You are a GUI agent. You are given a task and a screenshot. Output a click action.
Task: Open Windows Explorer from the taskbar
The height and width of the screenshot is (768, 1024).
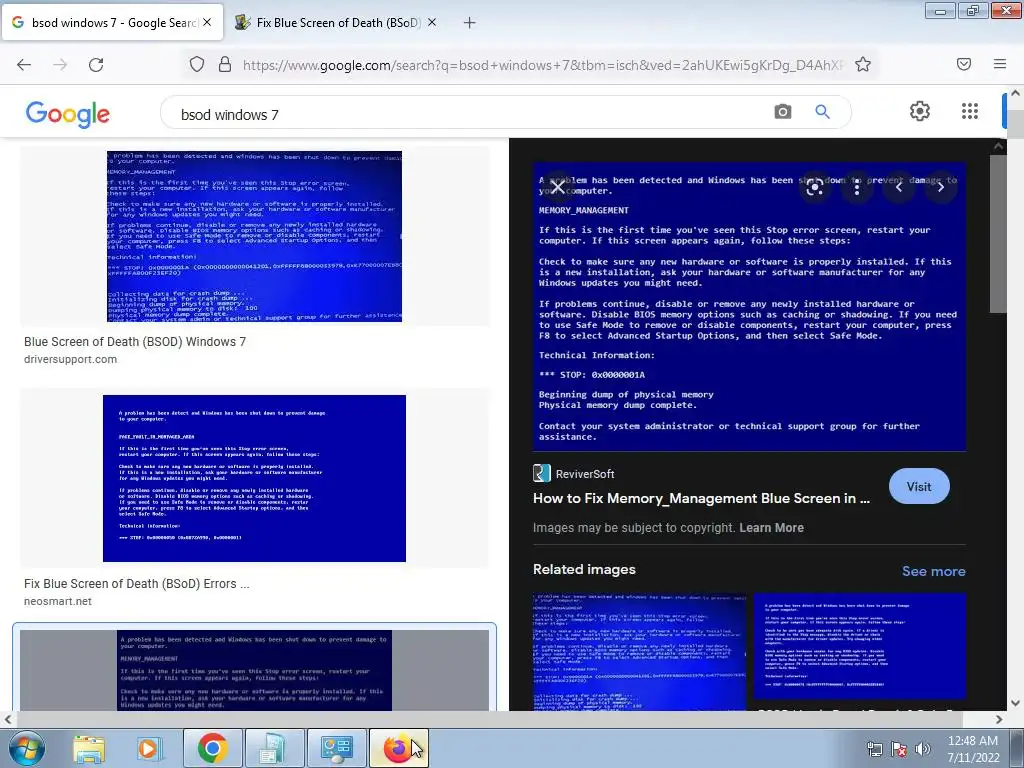point(88,748)
